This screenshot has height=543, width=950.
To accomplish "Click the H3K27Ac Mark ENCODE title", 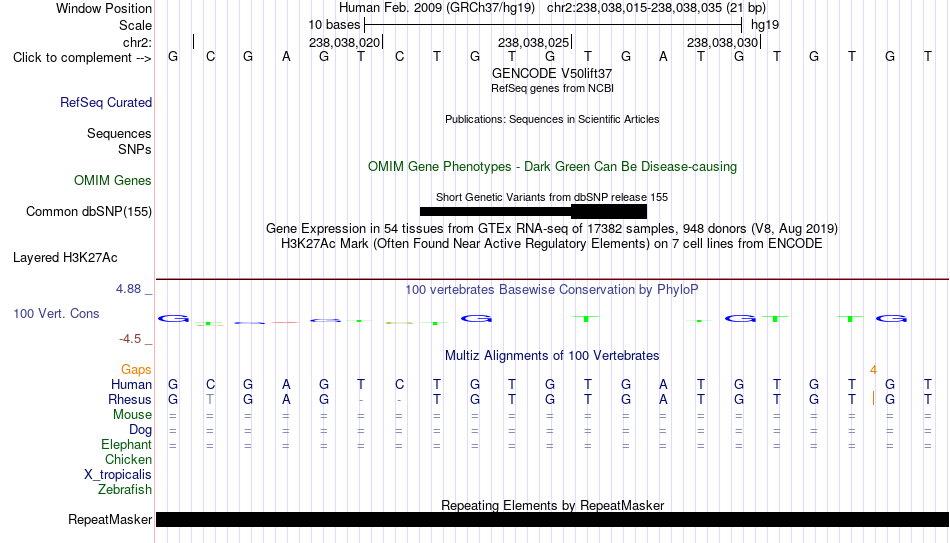I will [x=552, y=244].
